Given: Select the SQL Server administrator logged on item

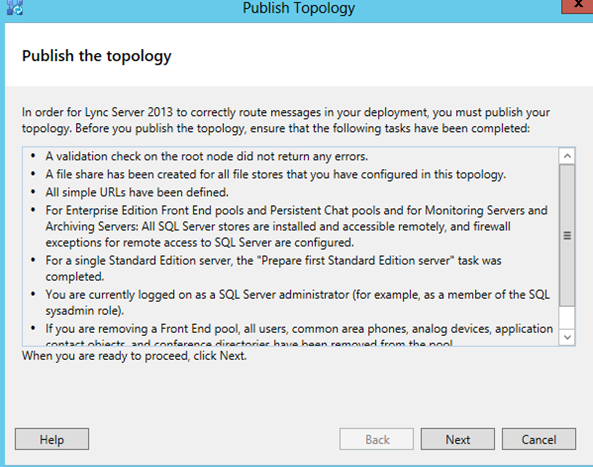Looking at the screenshot, I should pyautogui.click(x=297, y=302).
